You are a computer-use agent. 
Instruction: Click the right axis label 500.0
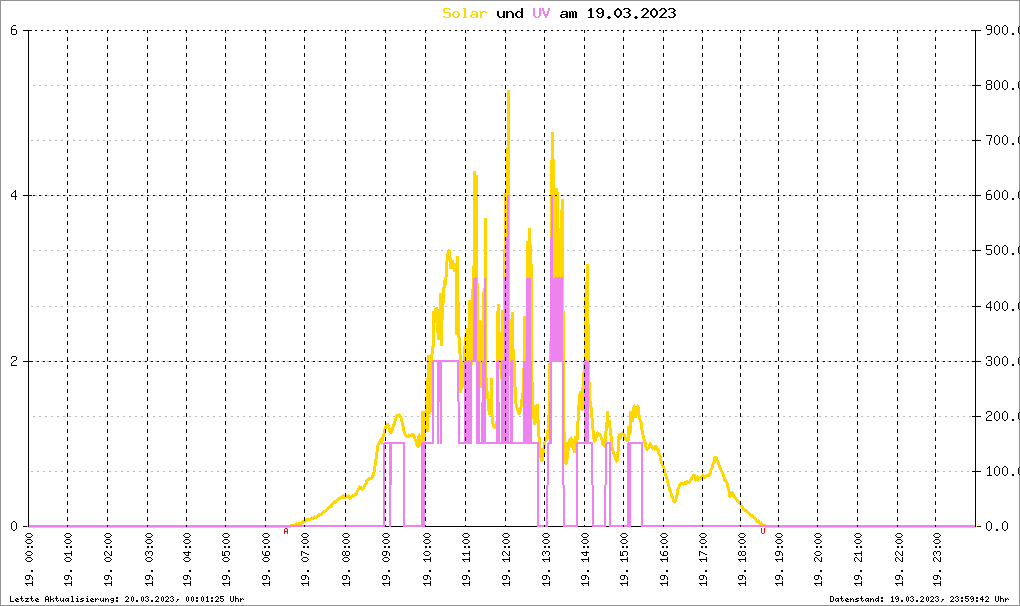point(1000,251)
